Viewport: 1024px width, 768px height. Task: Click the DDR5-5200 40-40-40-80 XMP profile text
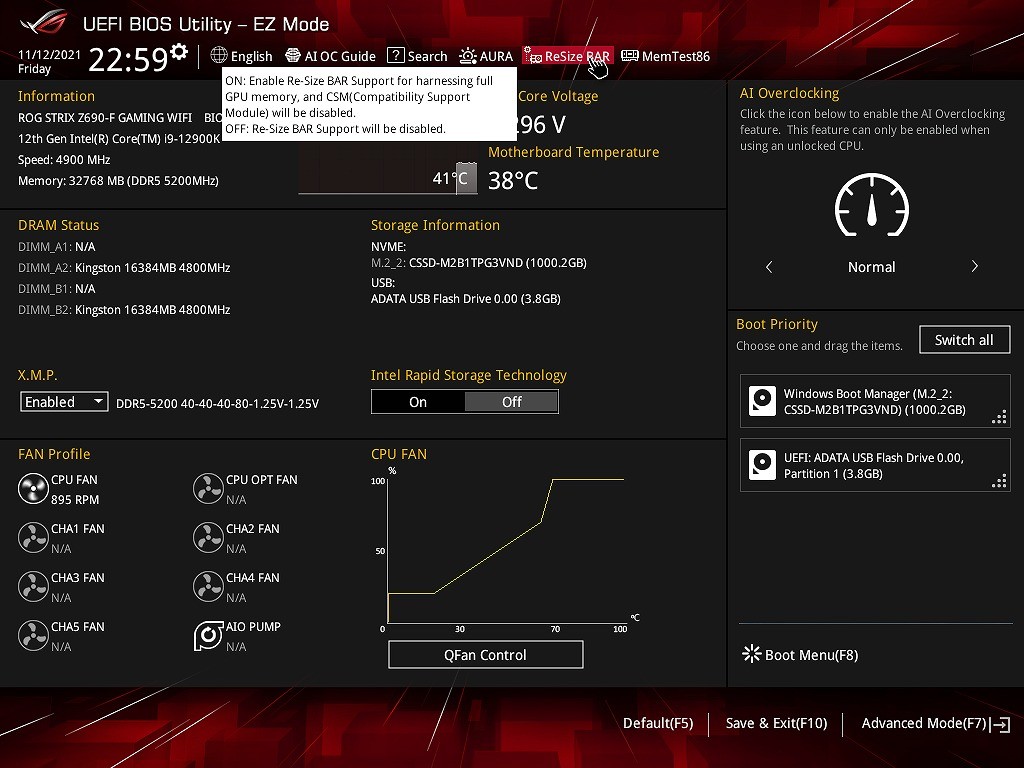click(x=217, y=404)
